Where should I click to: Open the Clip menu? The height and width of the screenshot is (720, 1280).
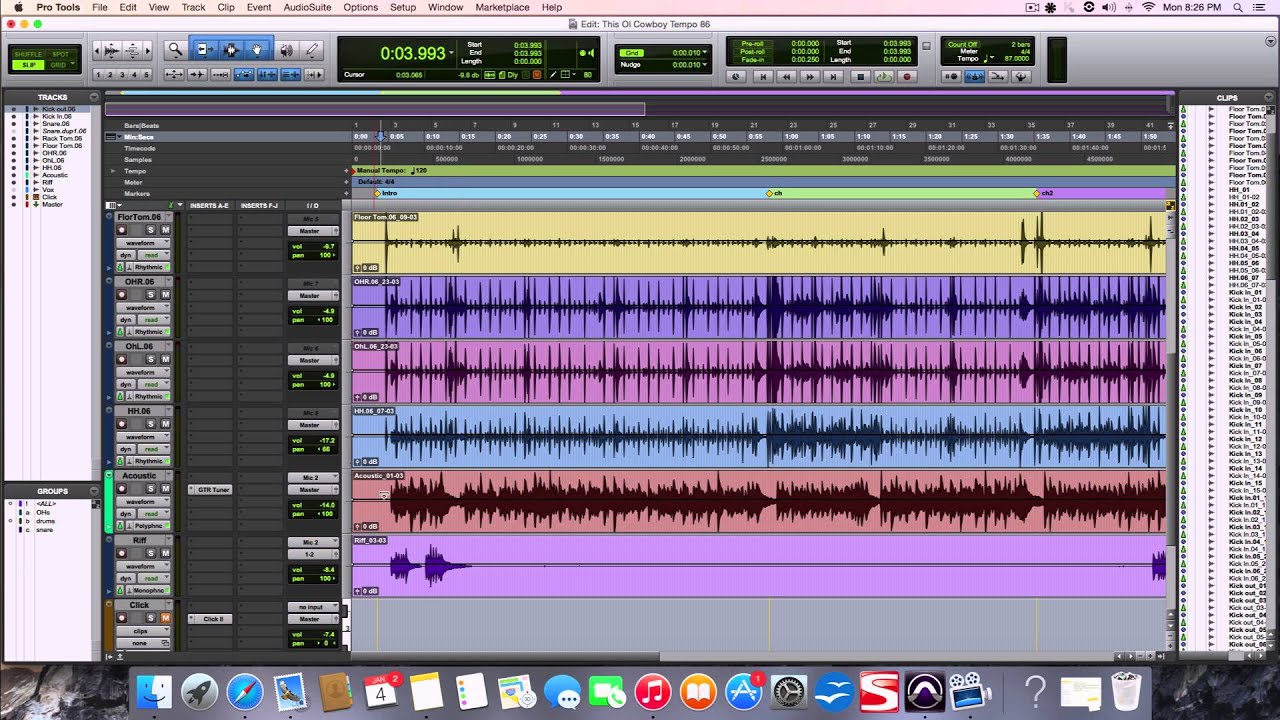[226, 7]
